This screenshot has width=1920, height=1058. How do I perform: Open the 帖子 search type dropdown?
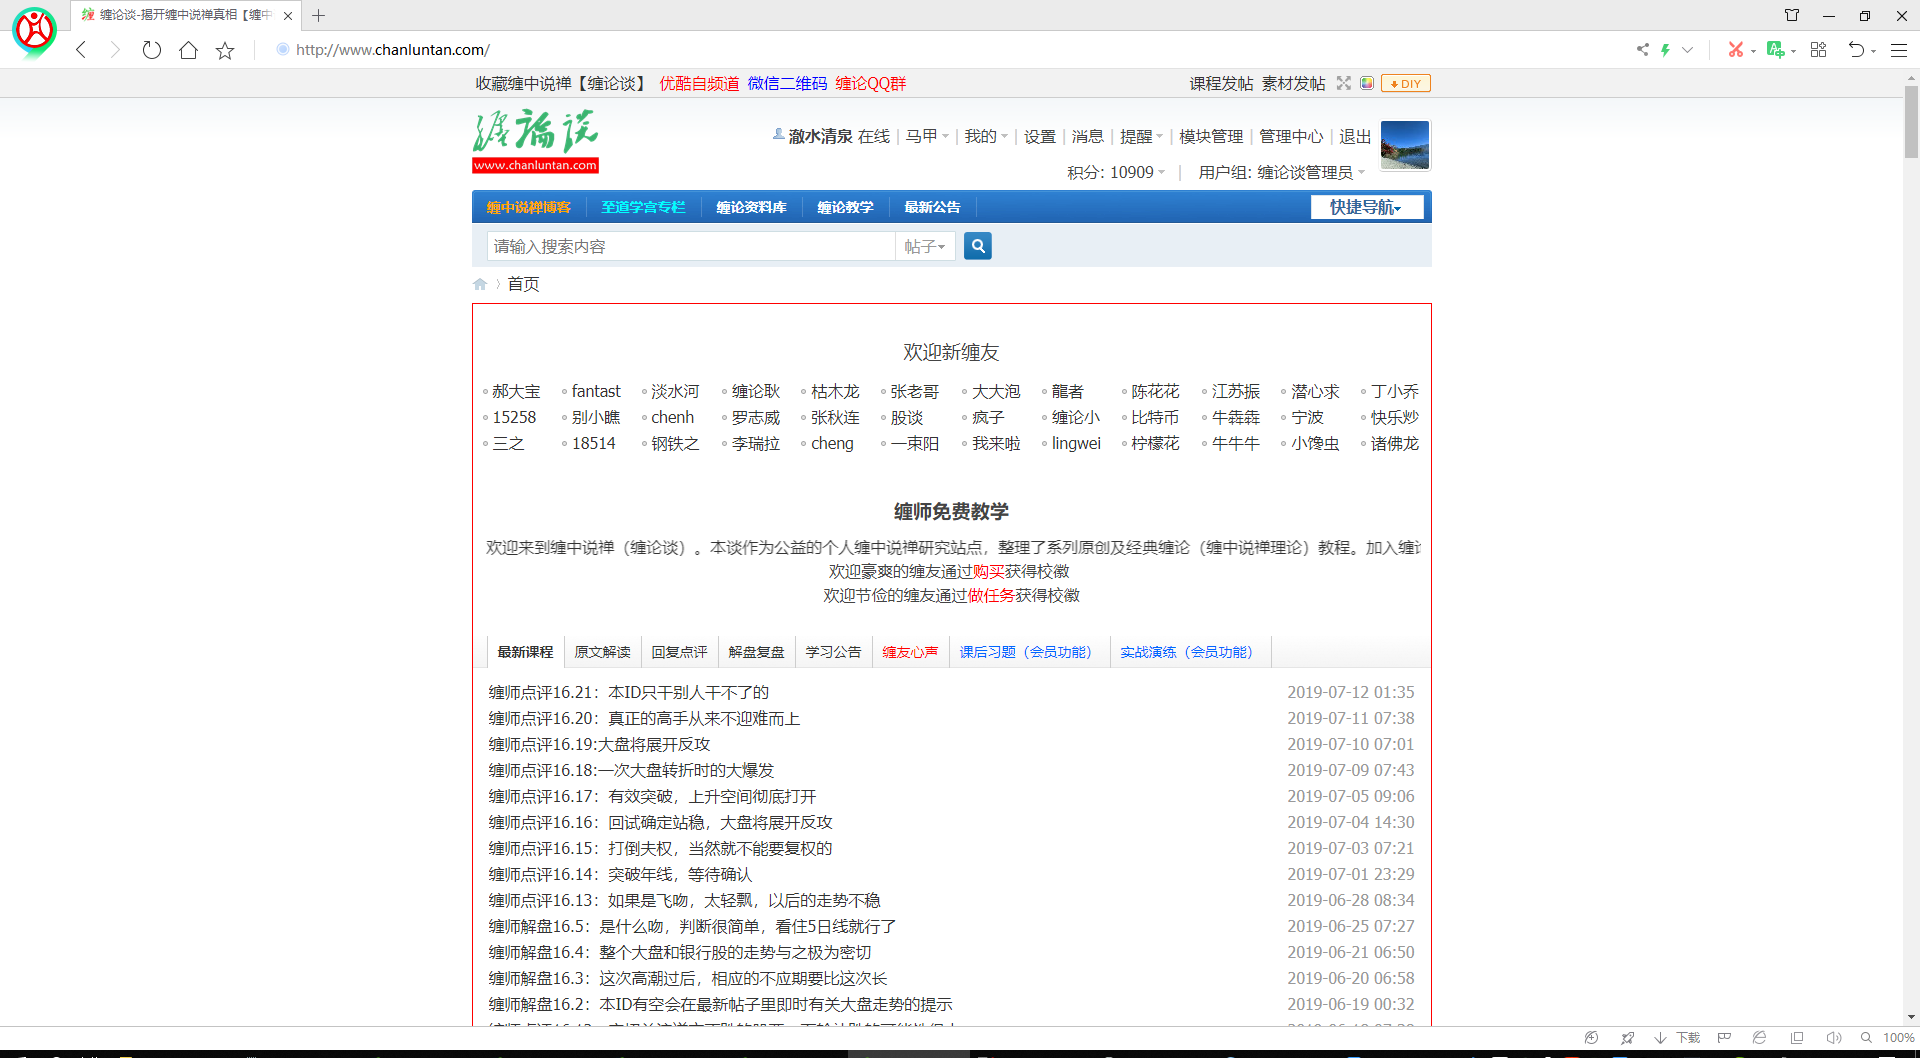tap(924, 246)
